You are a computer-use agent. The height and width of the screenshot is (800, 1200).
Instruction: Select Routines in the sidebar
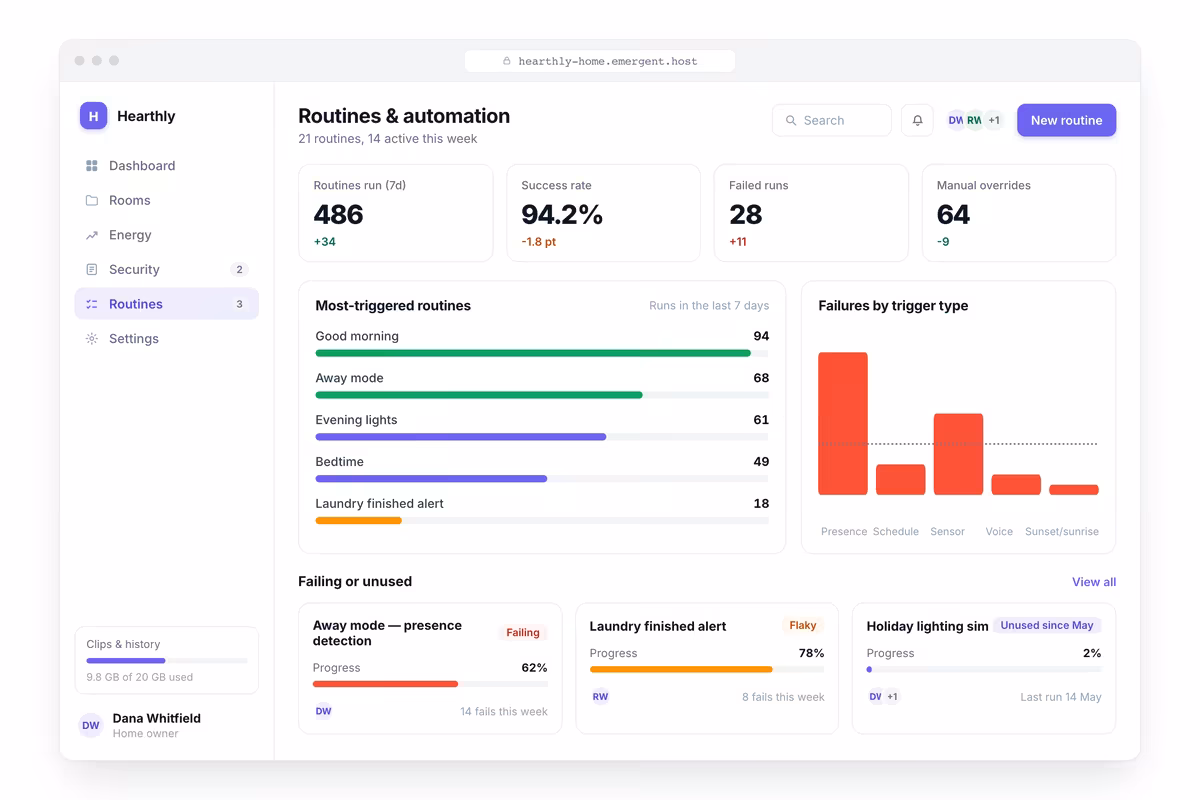pyautogui.click(x=166, y=304)
